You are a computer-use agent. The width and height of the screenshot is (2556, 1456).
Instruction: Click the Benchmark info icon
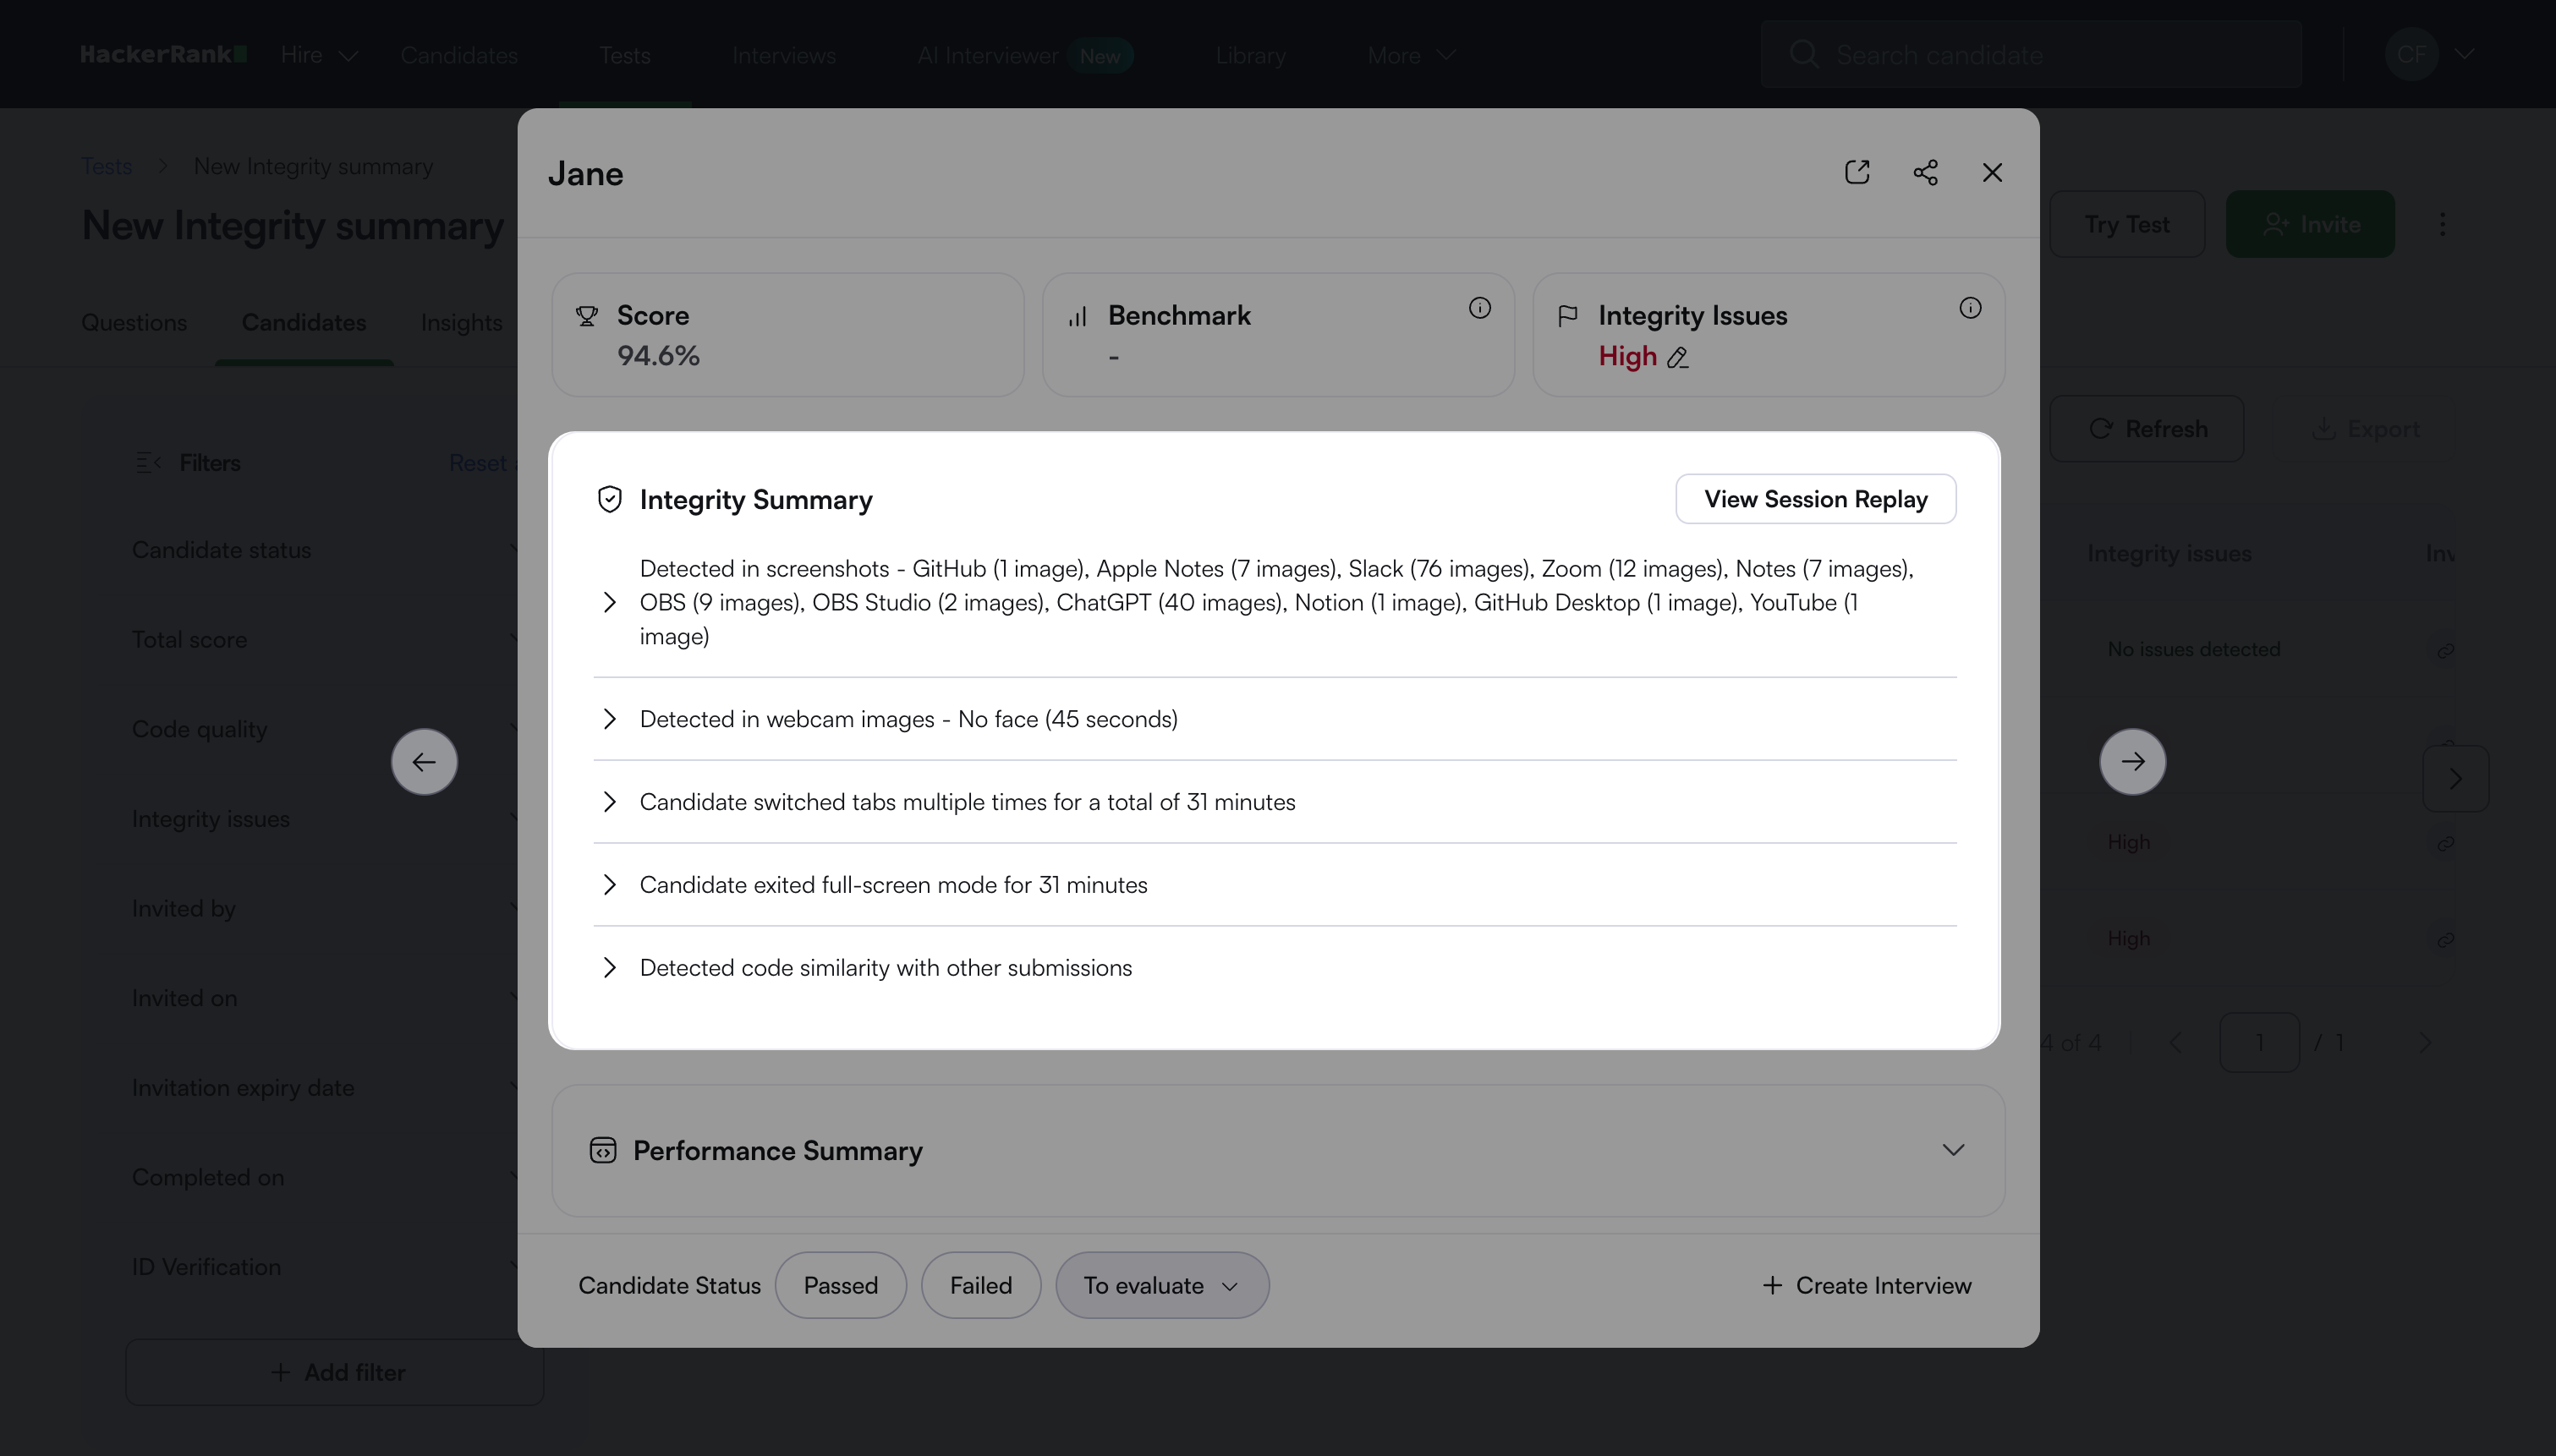1479,308
